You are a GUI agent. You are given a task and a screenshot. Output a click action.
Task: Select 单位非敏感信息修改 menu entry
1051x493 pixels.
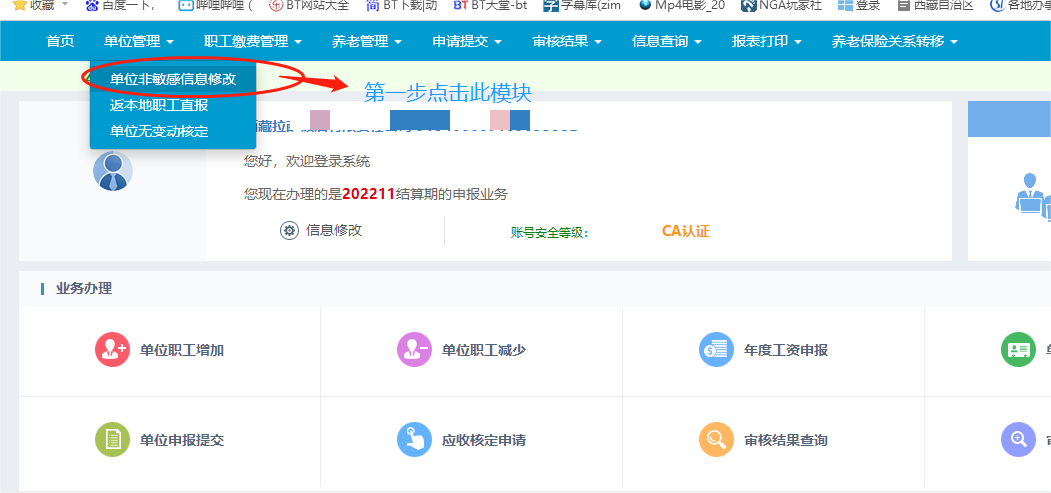click(173, 78)
